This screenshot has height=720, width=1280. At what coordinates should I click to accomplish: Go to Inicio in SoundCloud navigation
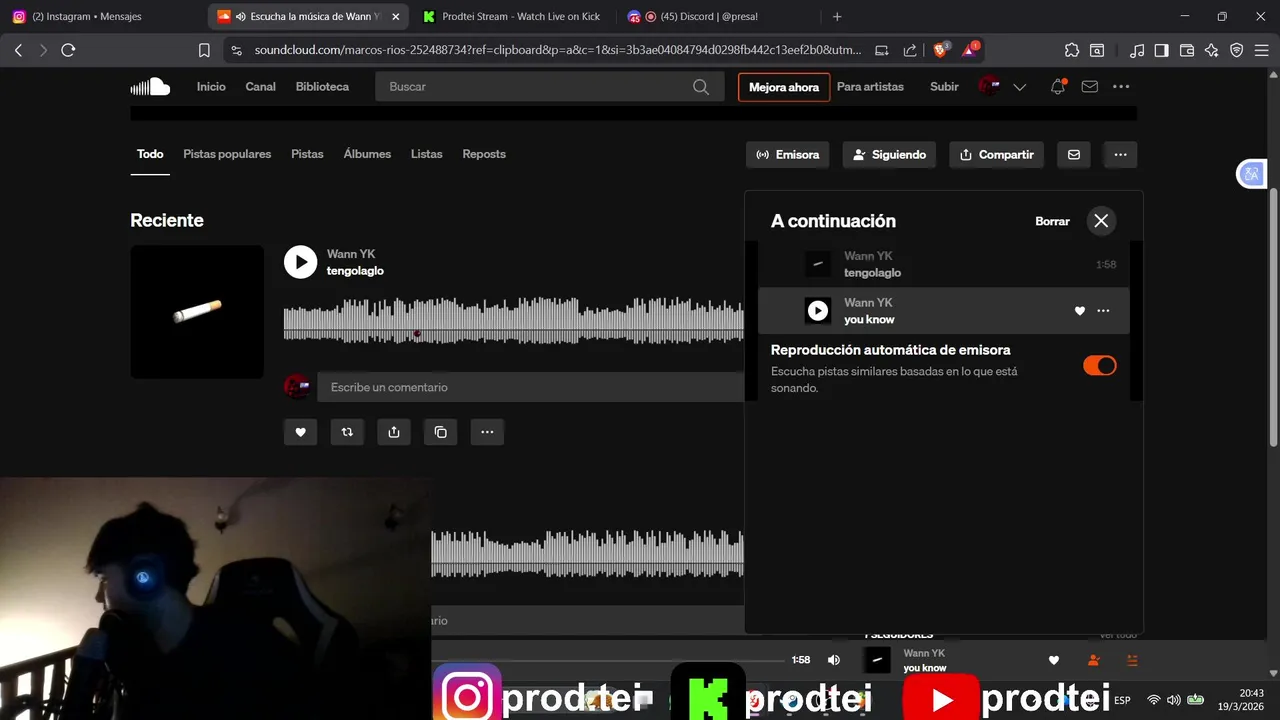click(x=211, y=87)
